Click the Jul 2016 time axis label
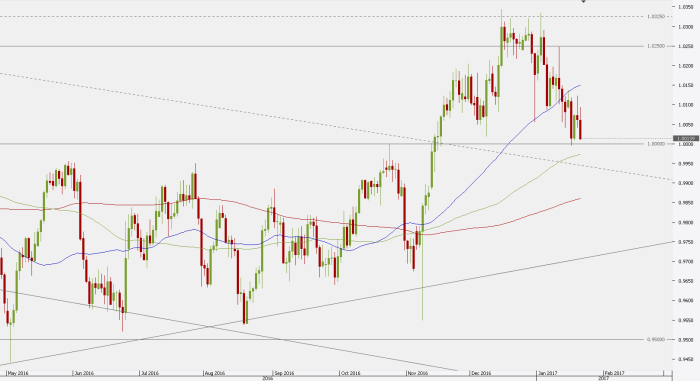Screen dimensions: 700x381 click(x=150, y=373)
